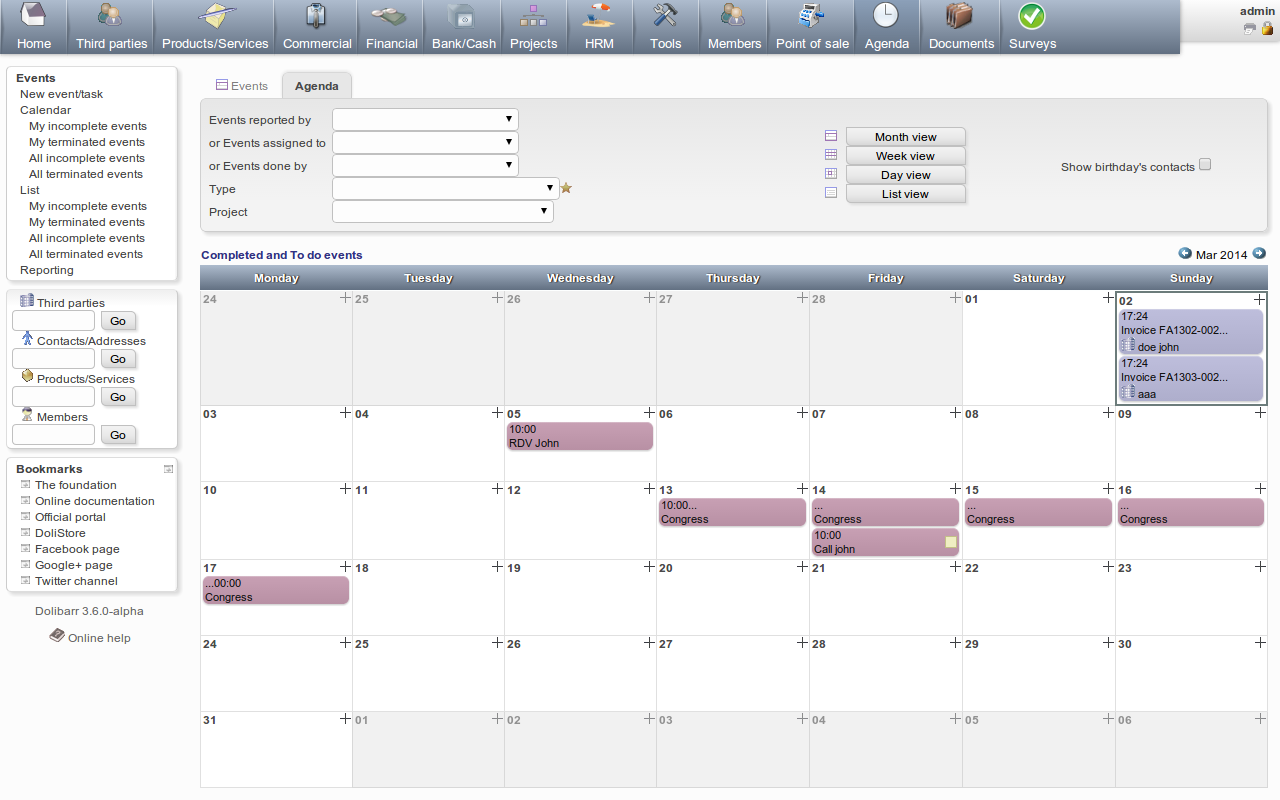Open DoliStore bookmark link
Screen dimensions: 1280x800
point(60,533)
